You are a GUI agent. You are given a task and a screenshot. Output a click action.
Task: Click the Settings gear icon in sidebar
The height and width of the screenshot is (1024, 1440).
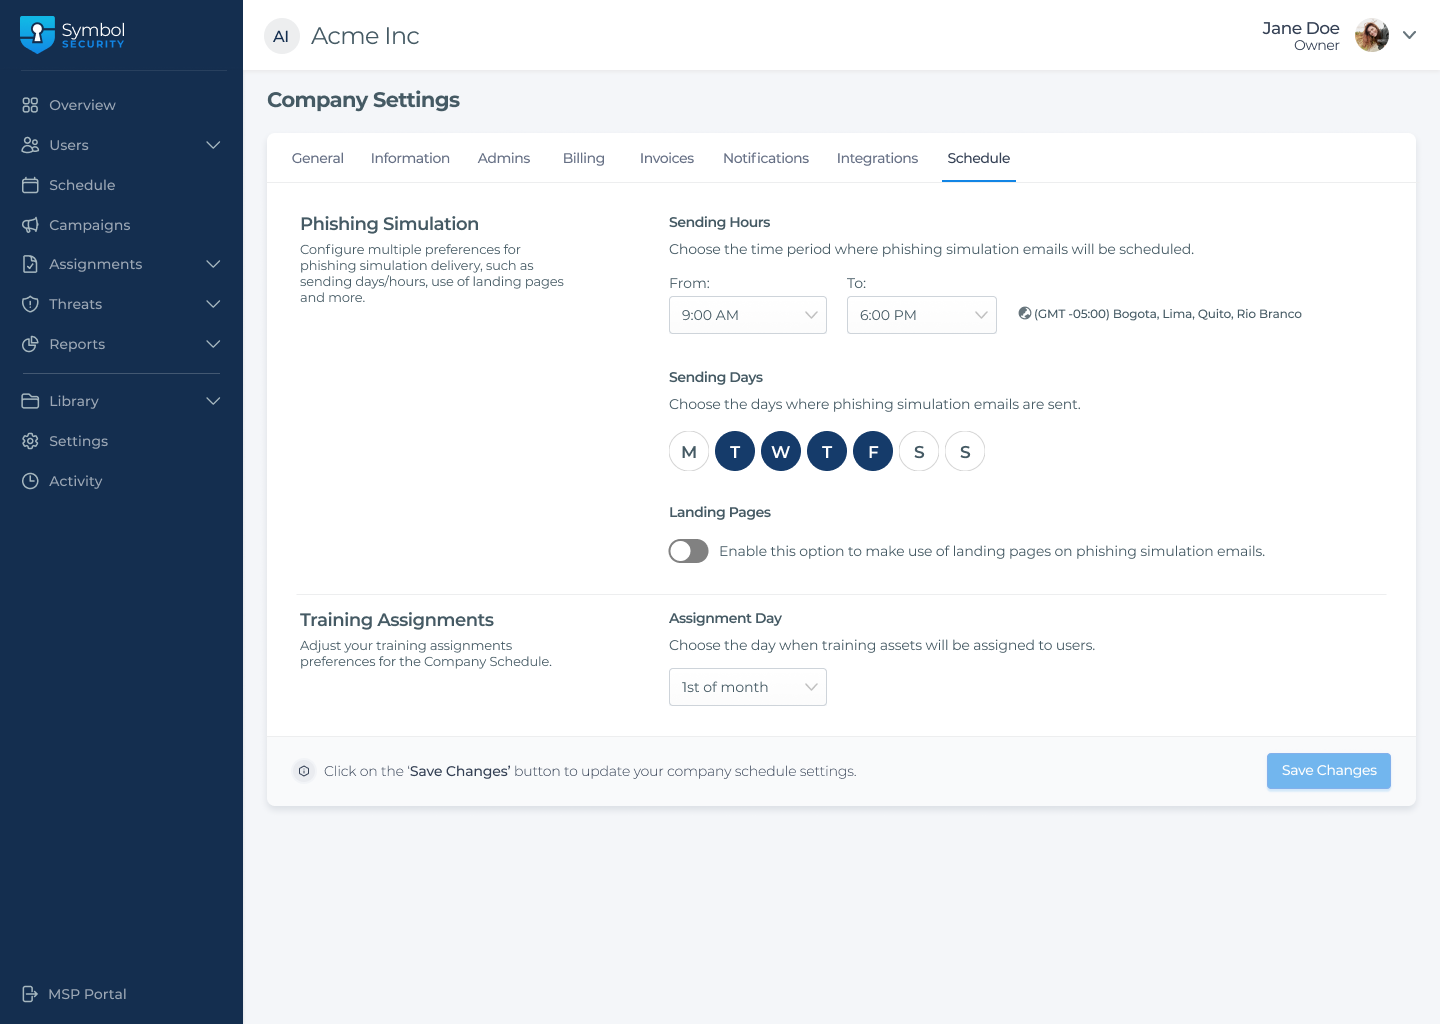click(30, 441)
